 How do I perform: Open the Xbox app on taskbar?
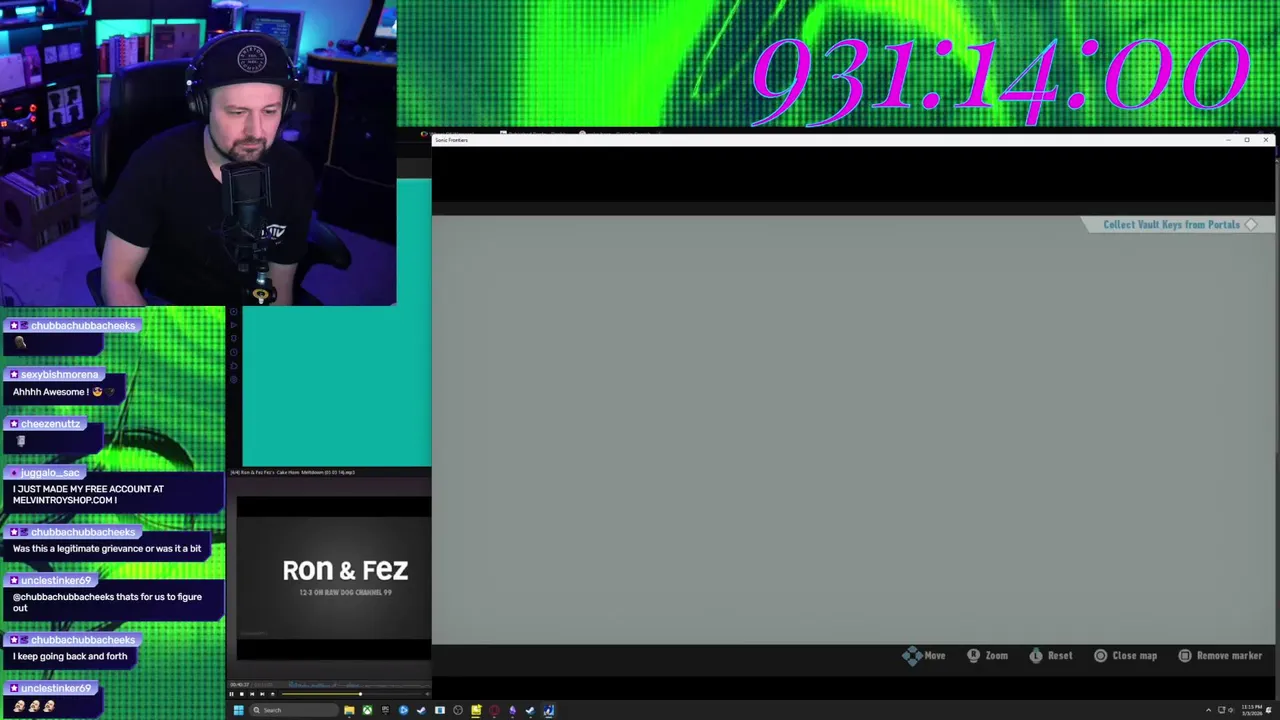pos(367,710)
